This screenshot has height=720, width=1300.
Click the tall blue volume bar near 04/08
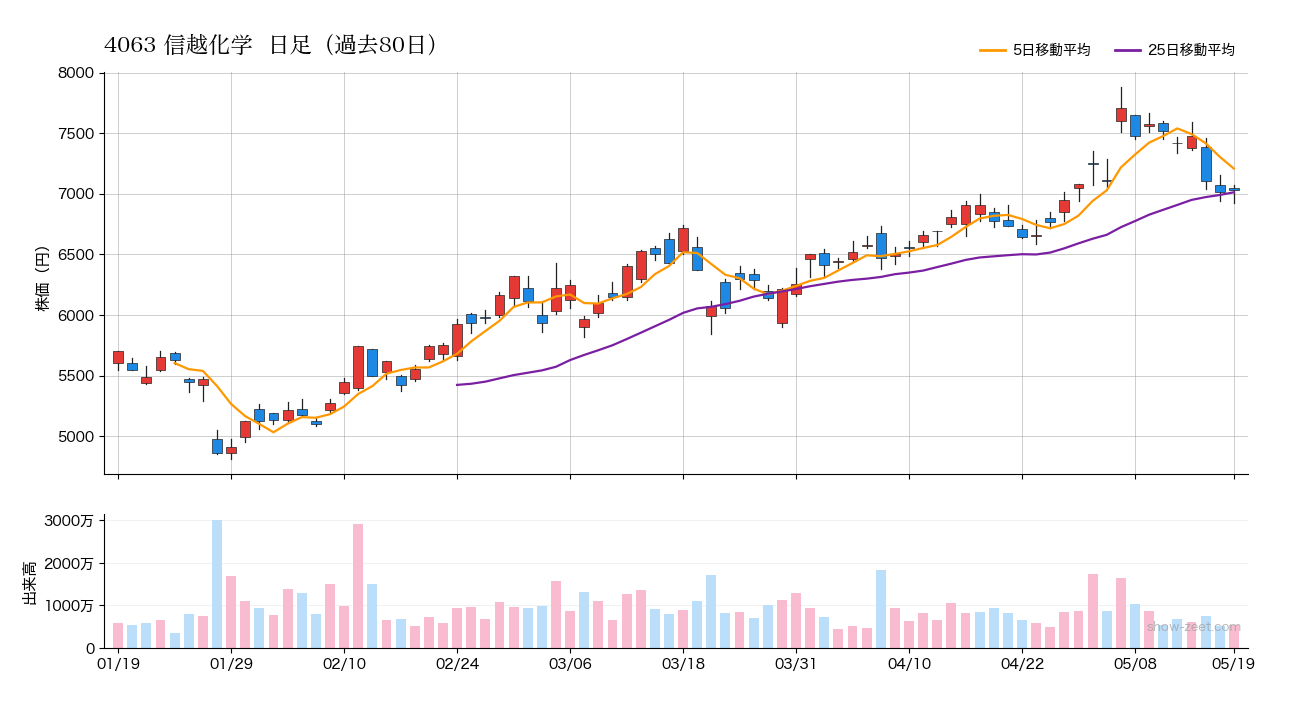point(881,609)
